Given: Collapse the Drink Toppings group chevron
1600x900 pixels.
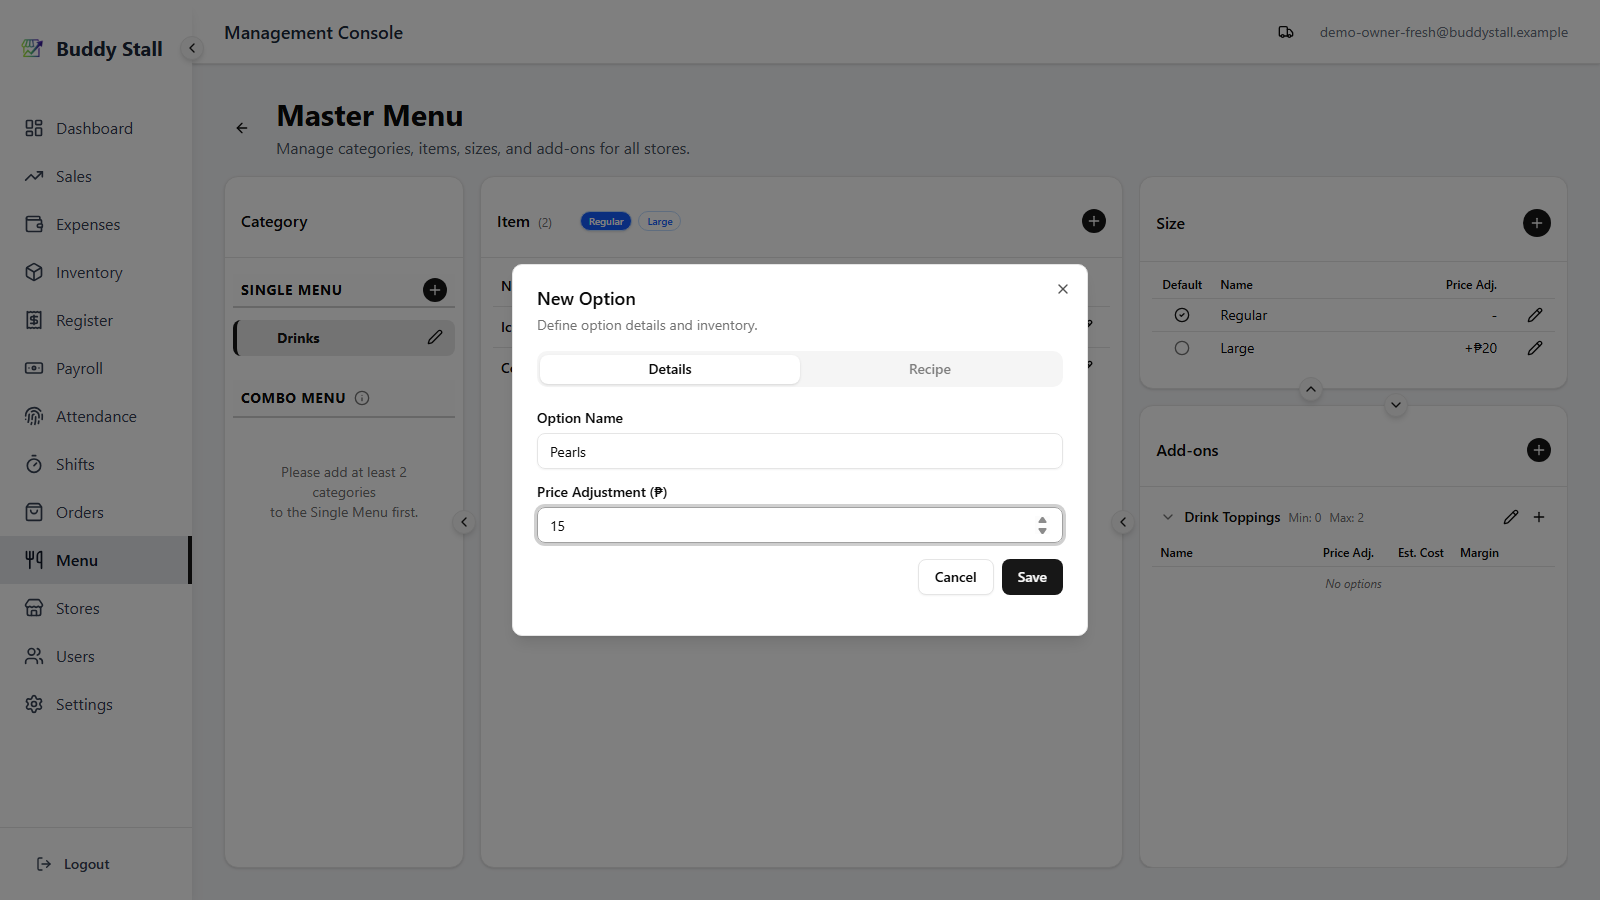Looking at the screenshot, I should tap(1167, 517).
